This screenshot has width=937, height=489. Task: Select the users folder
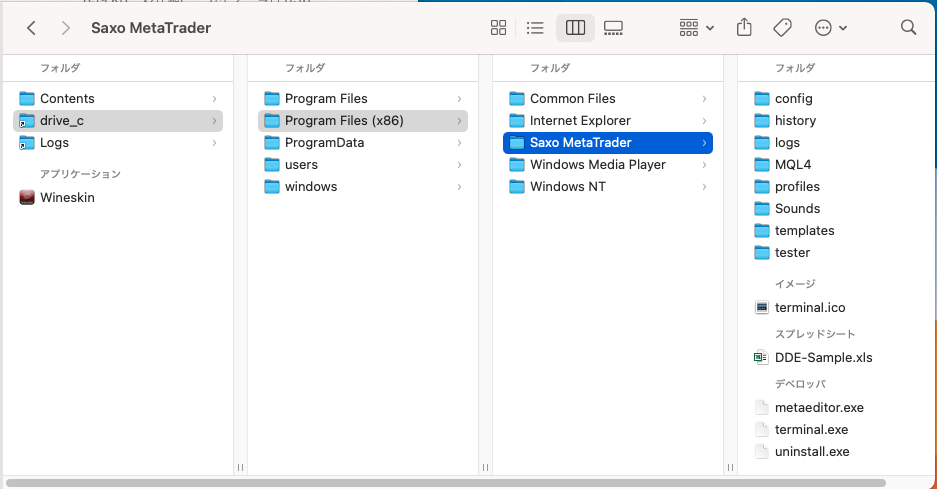coord(363,165)
